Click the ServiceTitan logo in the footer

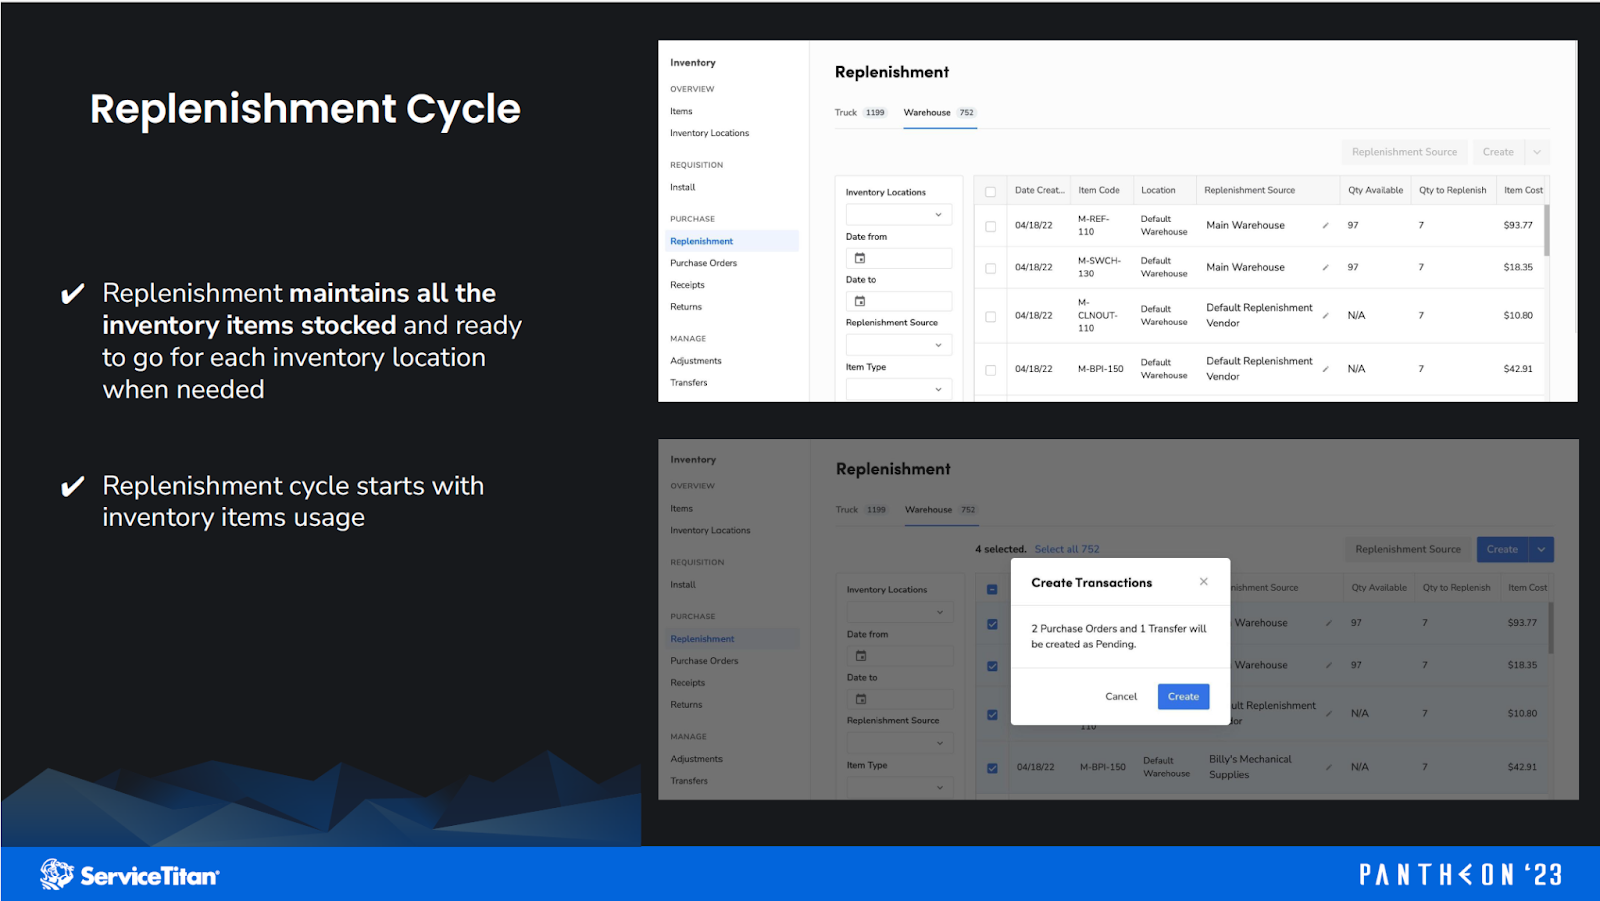[x=130, y=873]
